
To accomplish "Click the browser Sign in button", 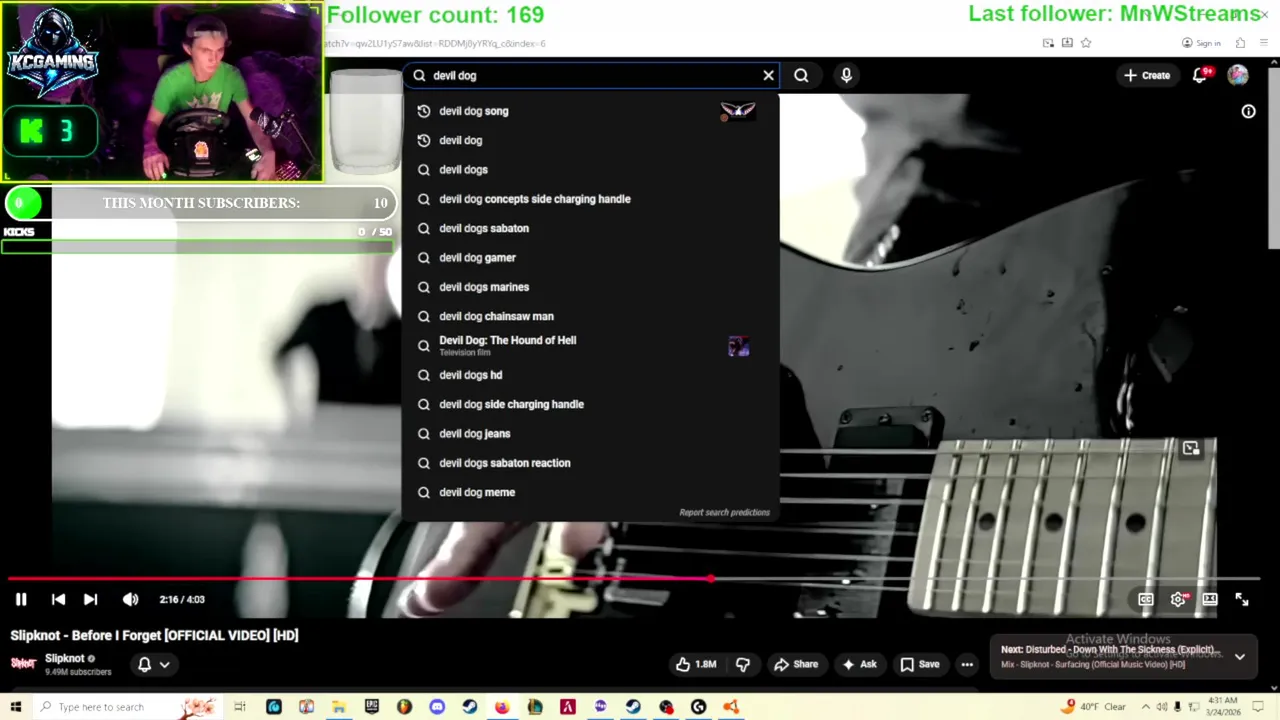I will [x=1201, y=43].
